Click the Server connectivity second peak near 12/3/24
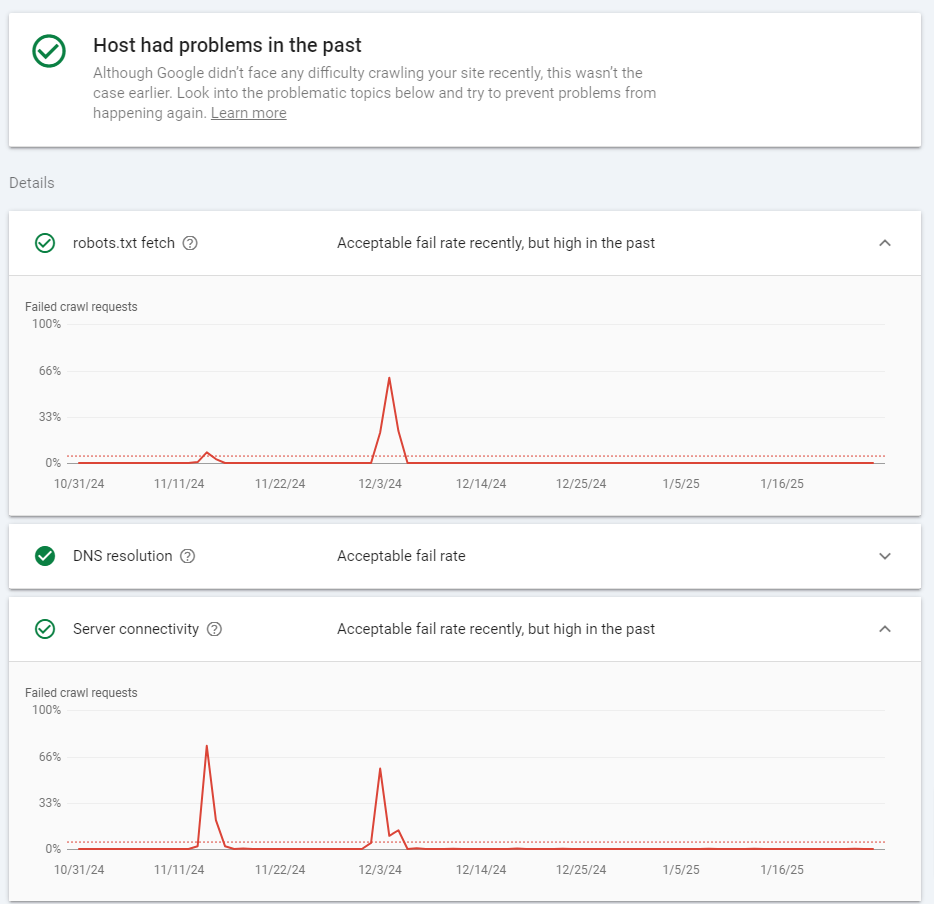 [x=380, y=769]
